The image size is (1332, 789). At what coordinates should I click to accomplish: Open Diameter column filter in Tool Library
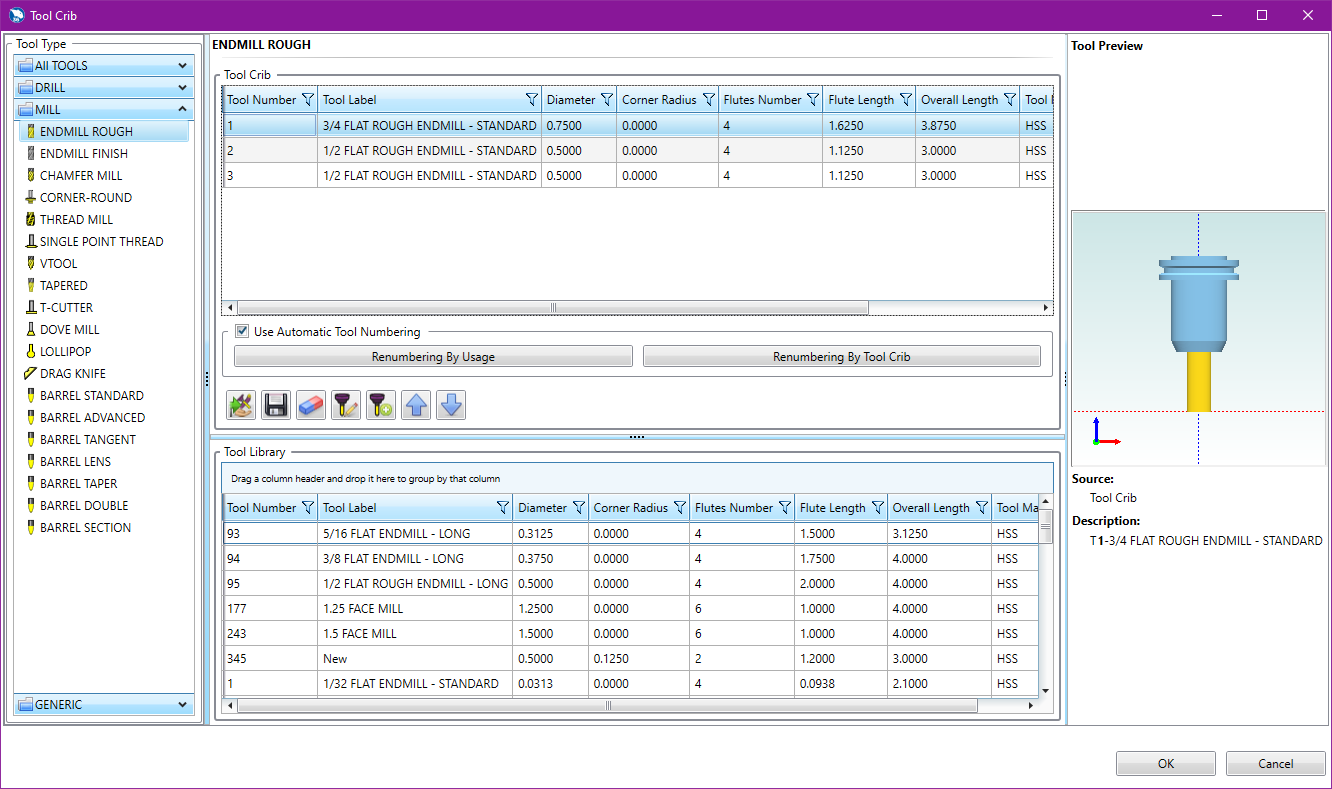click(578, 508)
